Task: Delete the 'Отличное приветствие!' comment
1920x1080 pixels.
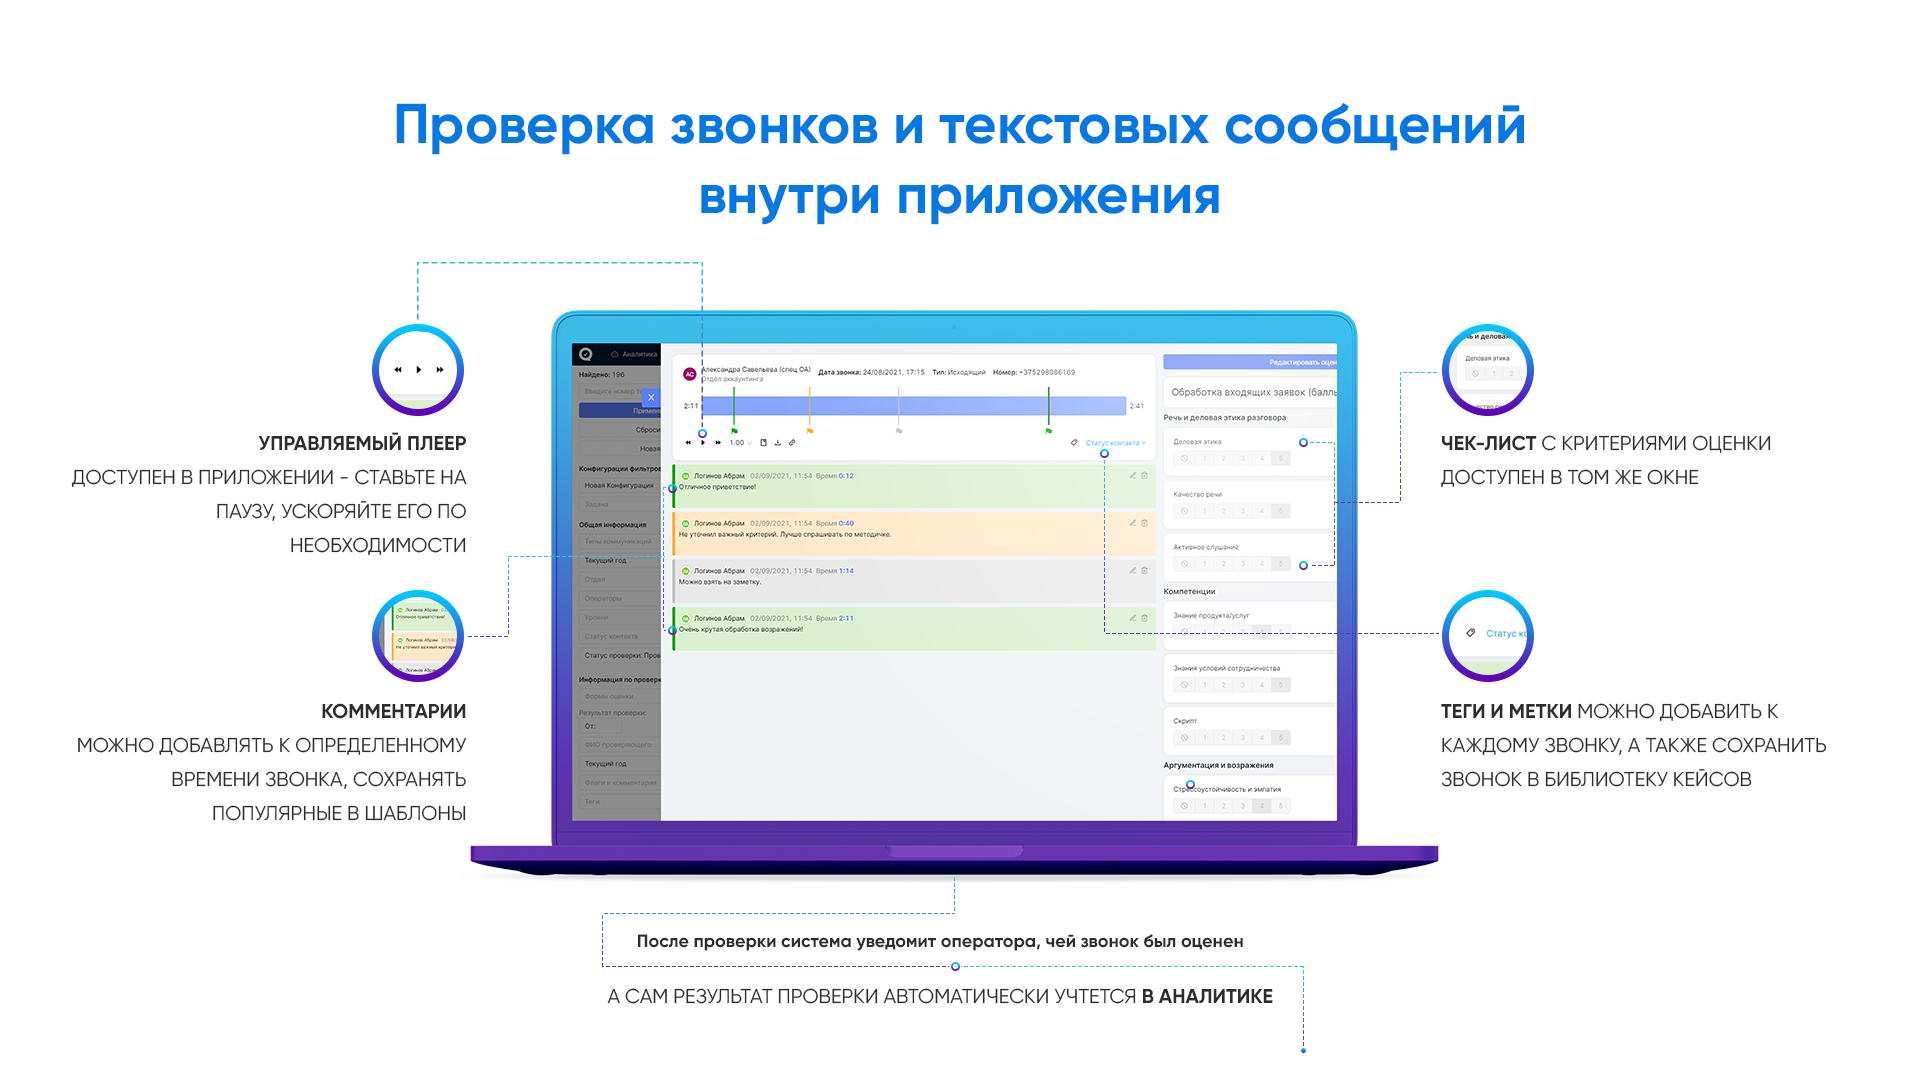Action: [x=1145, y=475]
